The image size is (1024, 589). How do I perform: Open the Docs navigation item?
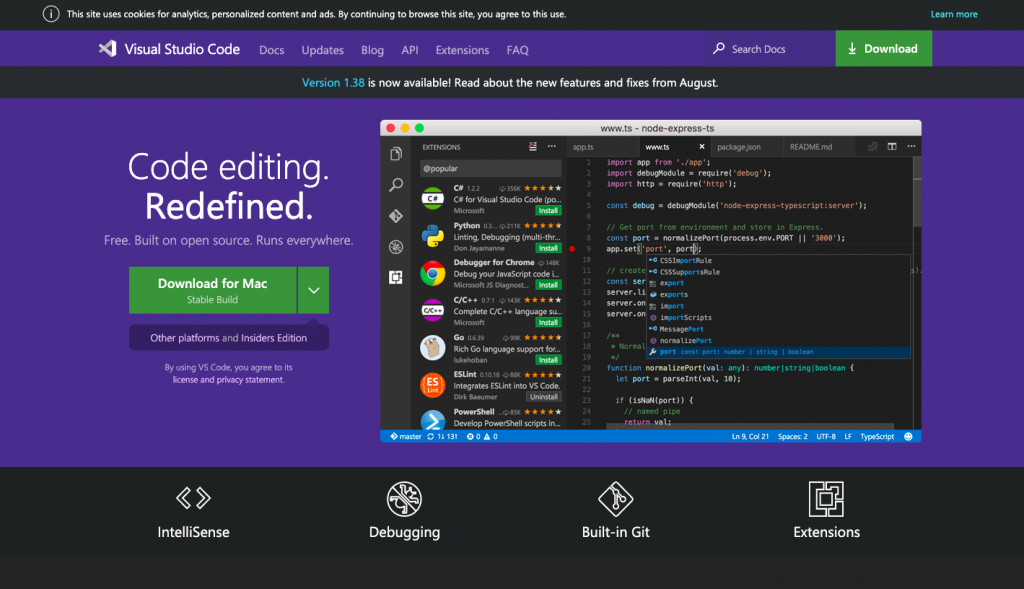pyautogui.click(x=272, y=50)
